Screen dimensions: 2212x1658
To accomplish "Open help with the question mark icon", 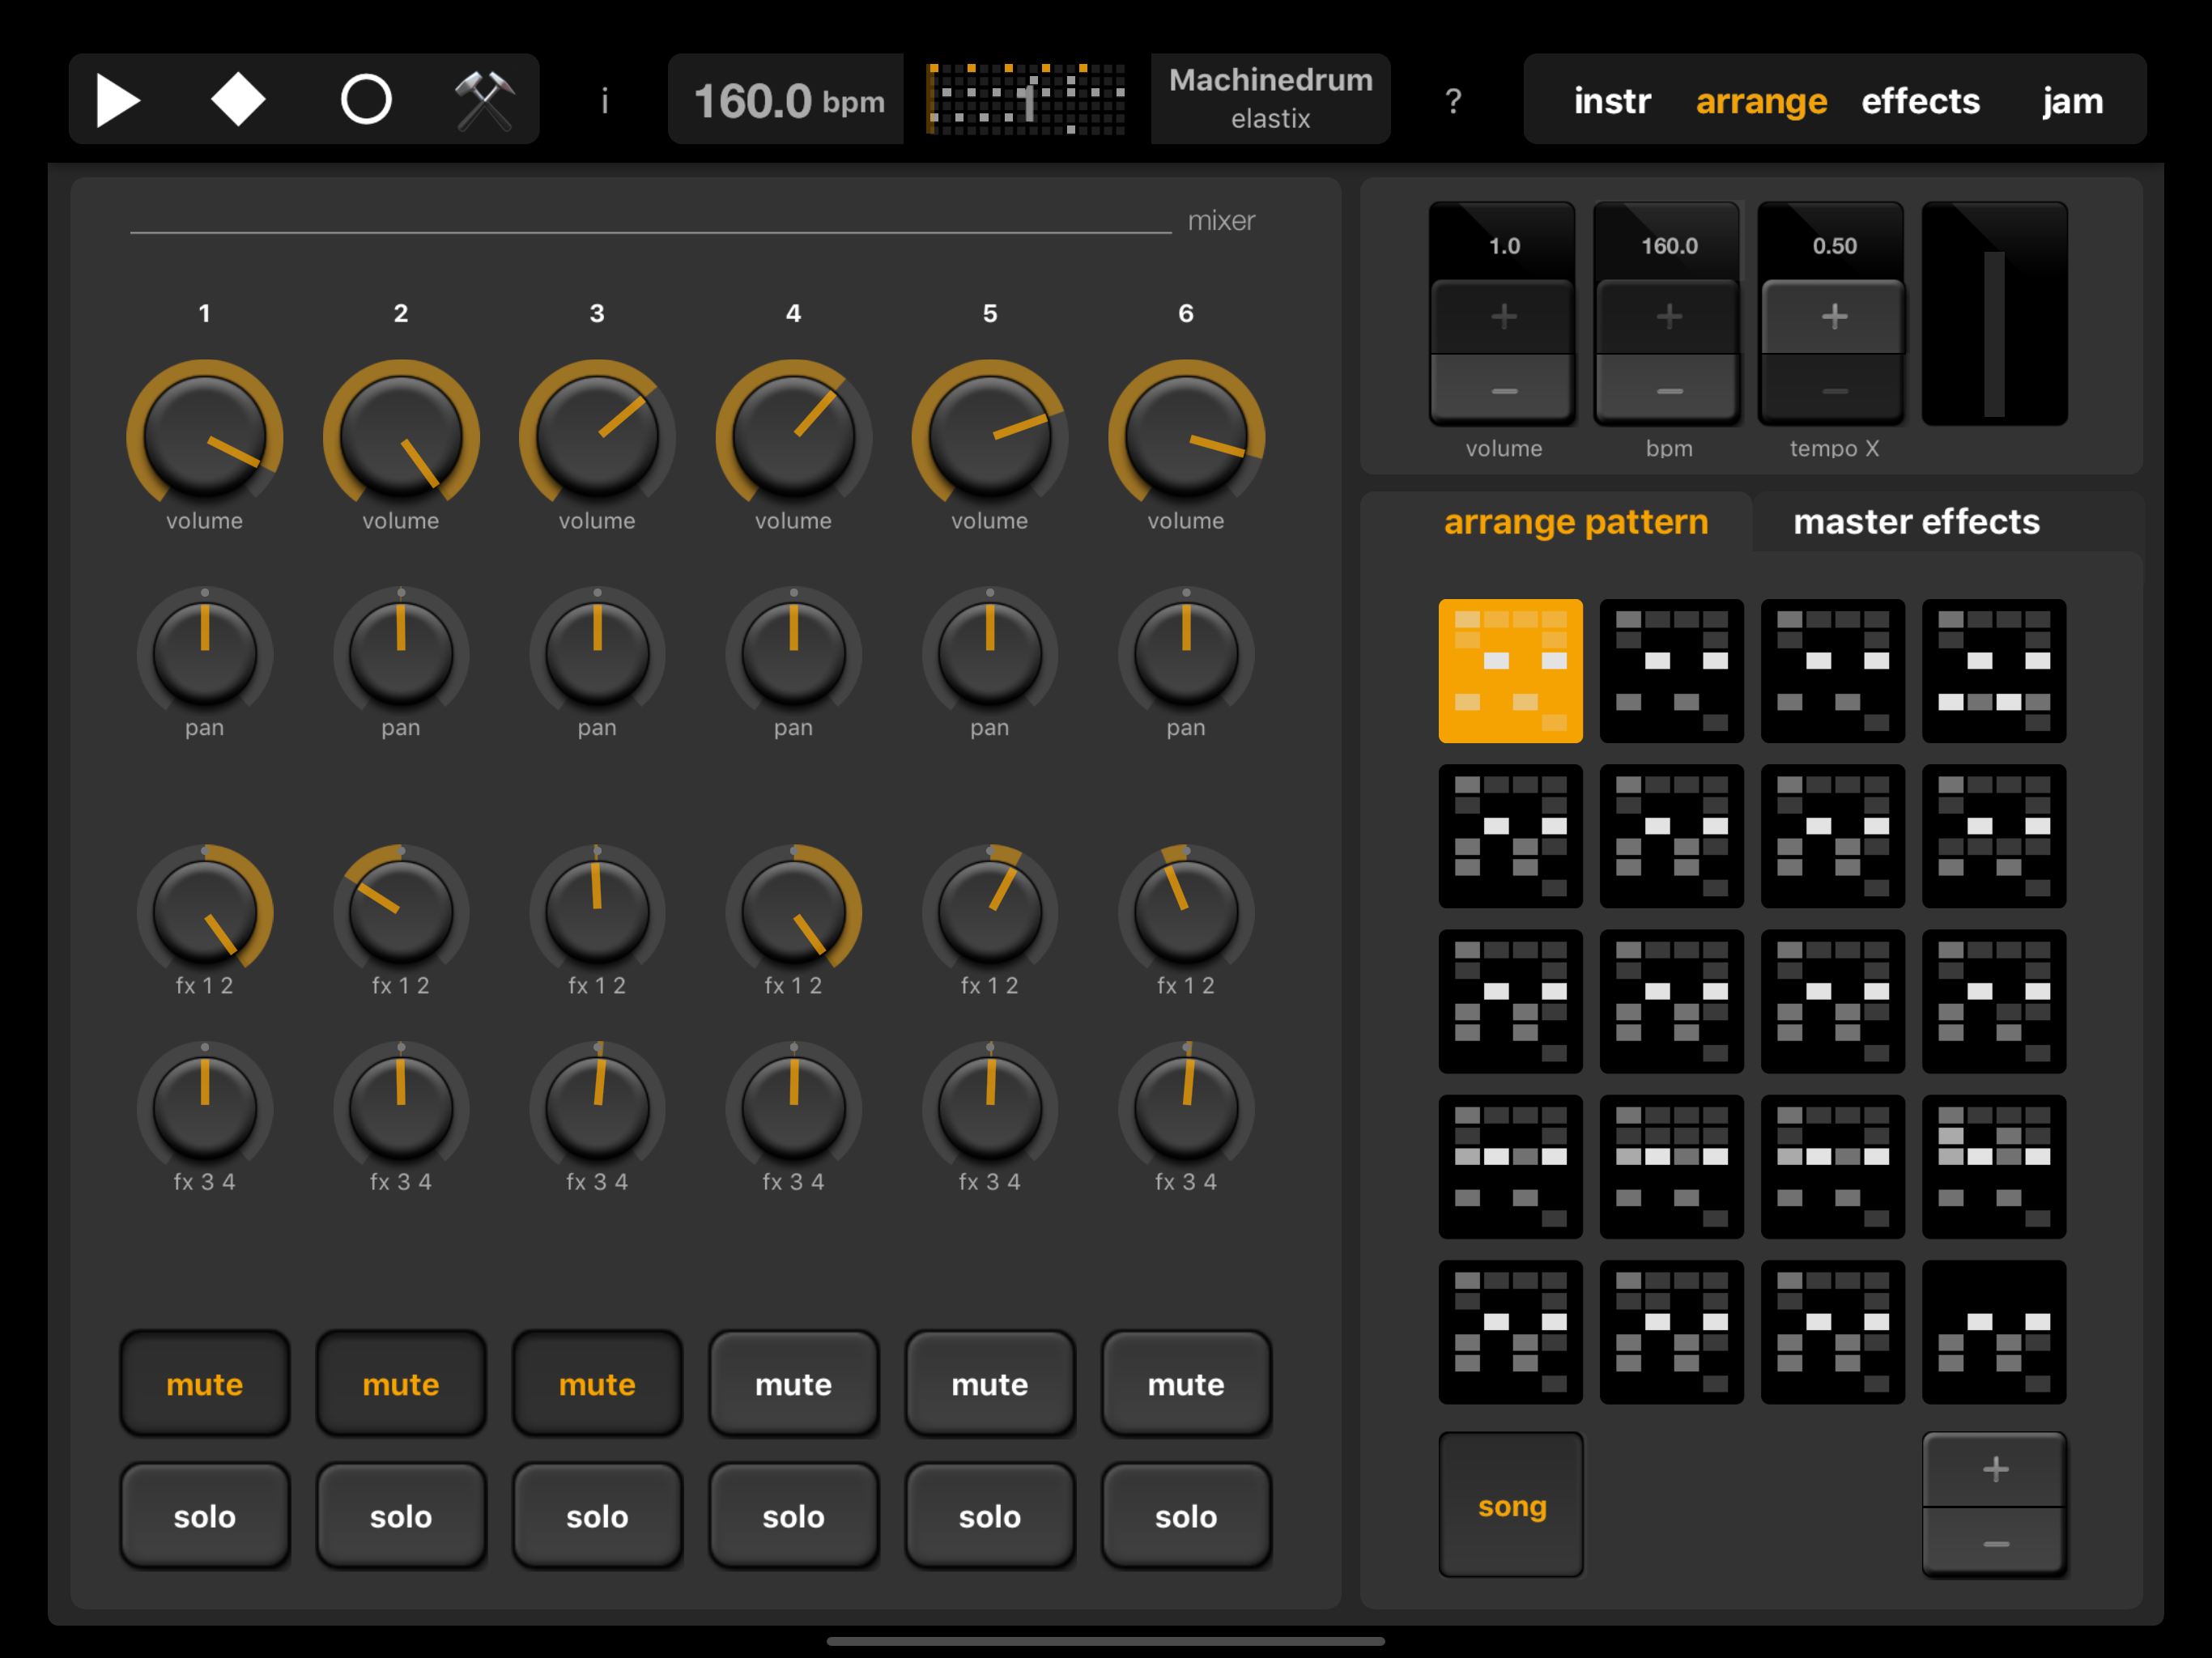I will (1453, 101).
